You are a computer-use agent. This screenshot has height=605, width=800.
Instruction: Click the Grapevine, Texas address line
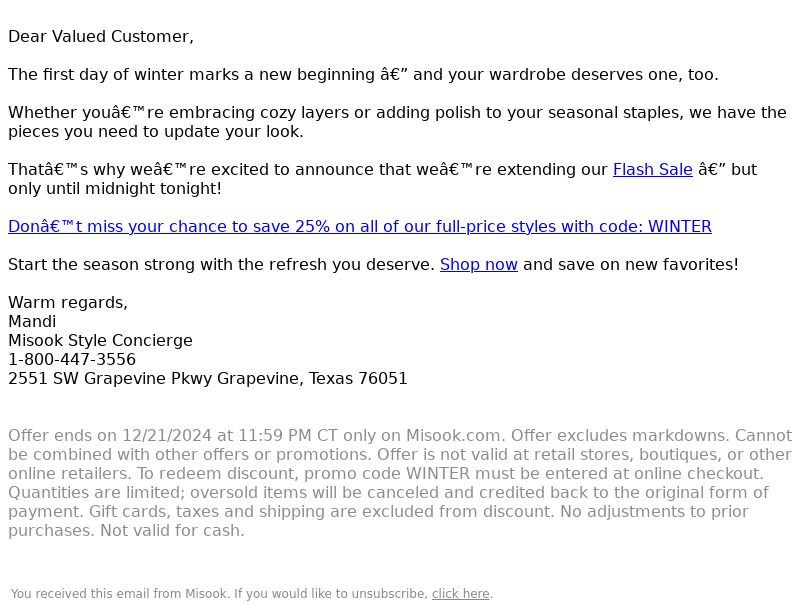click(x=208, y=379)
